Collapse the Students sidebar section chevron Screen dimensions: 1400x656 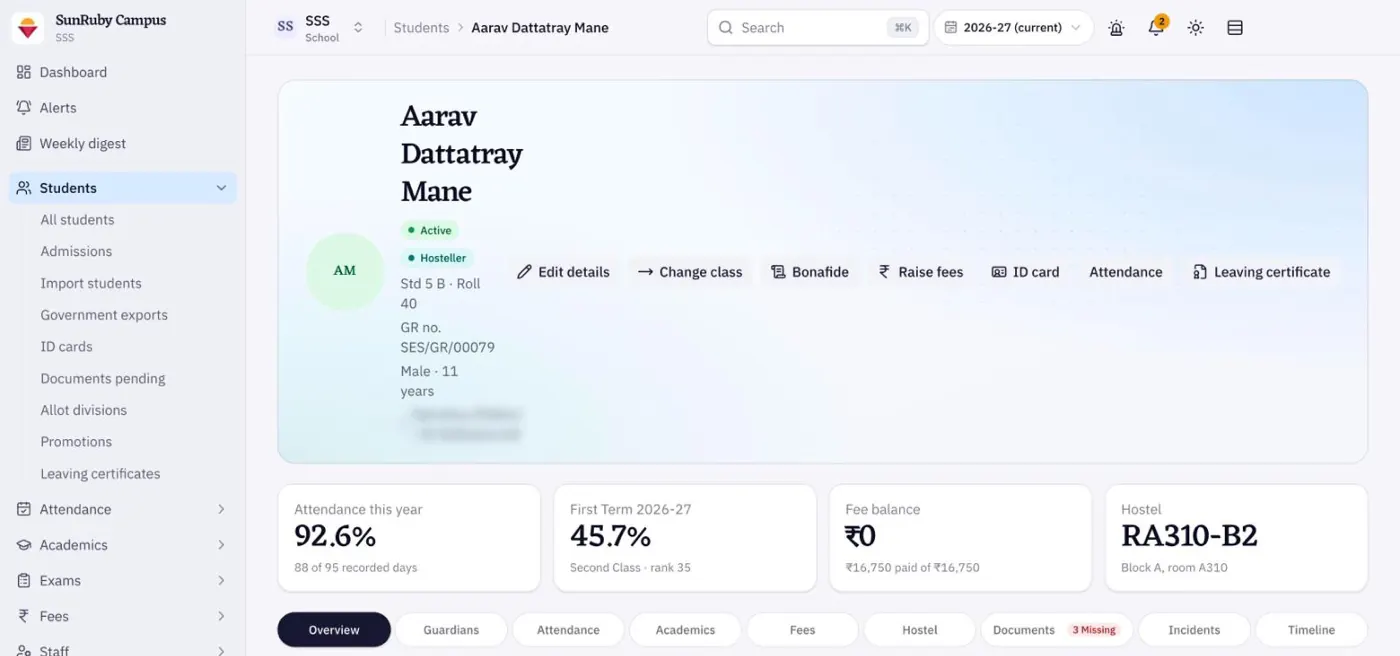(x=221, y=188)
